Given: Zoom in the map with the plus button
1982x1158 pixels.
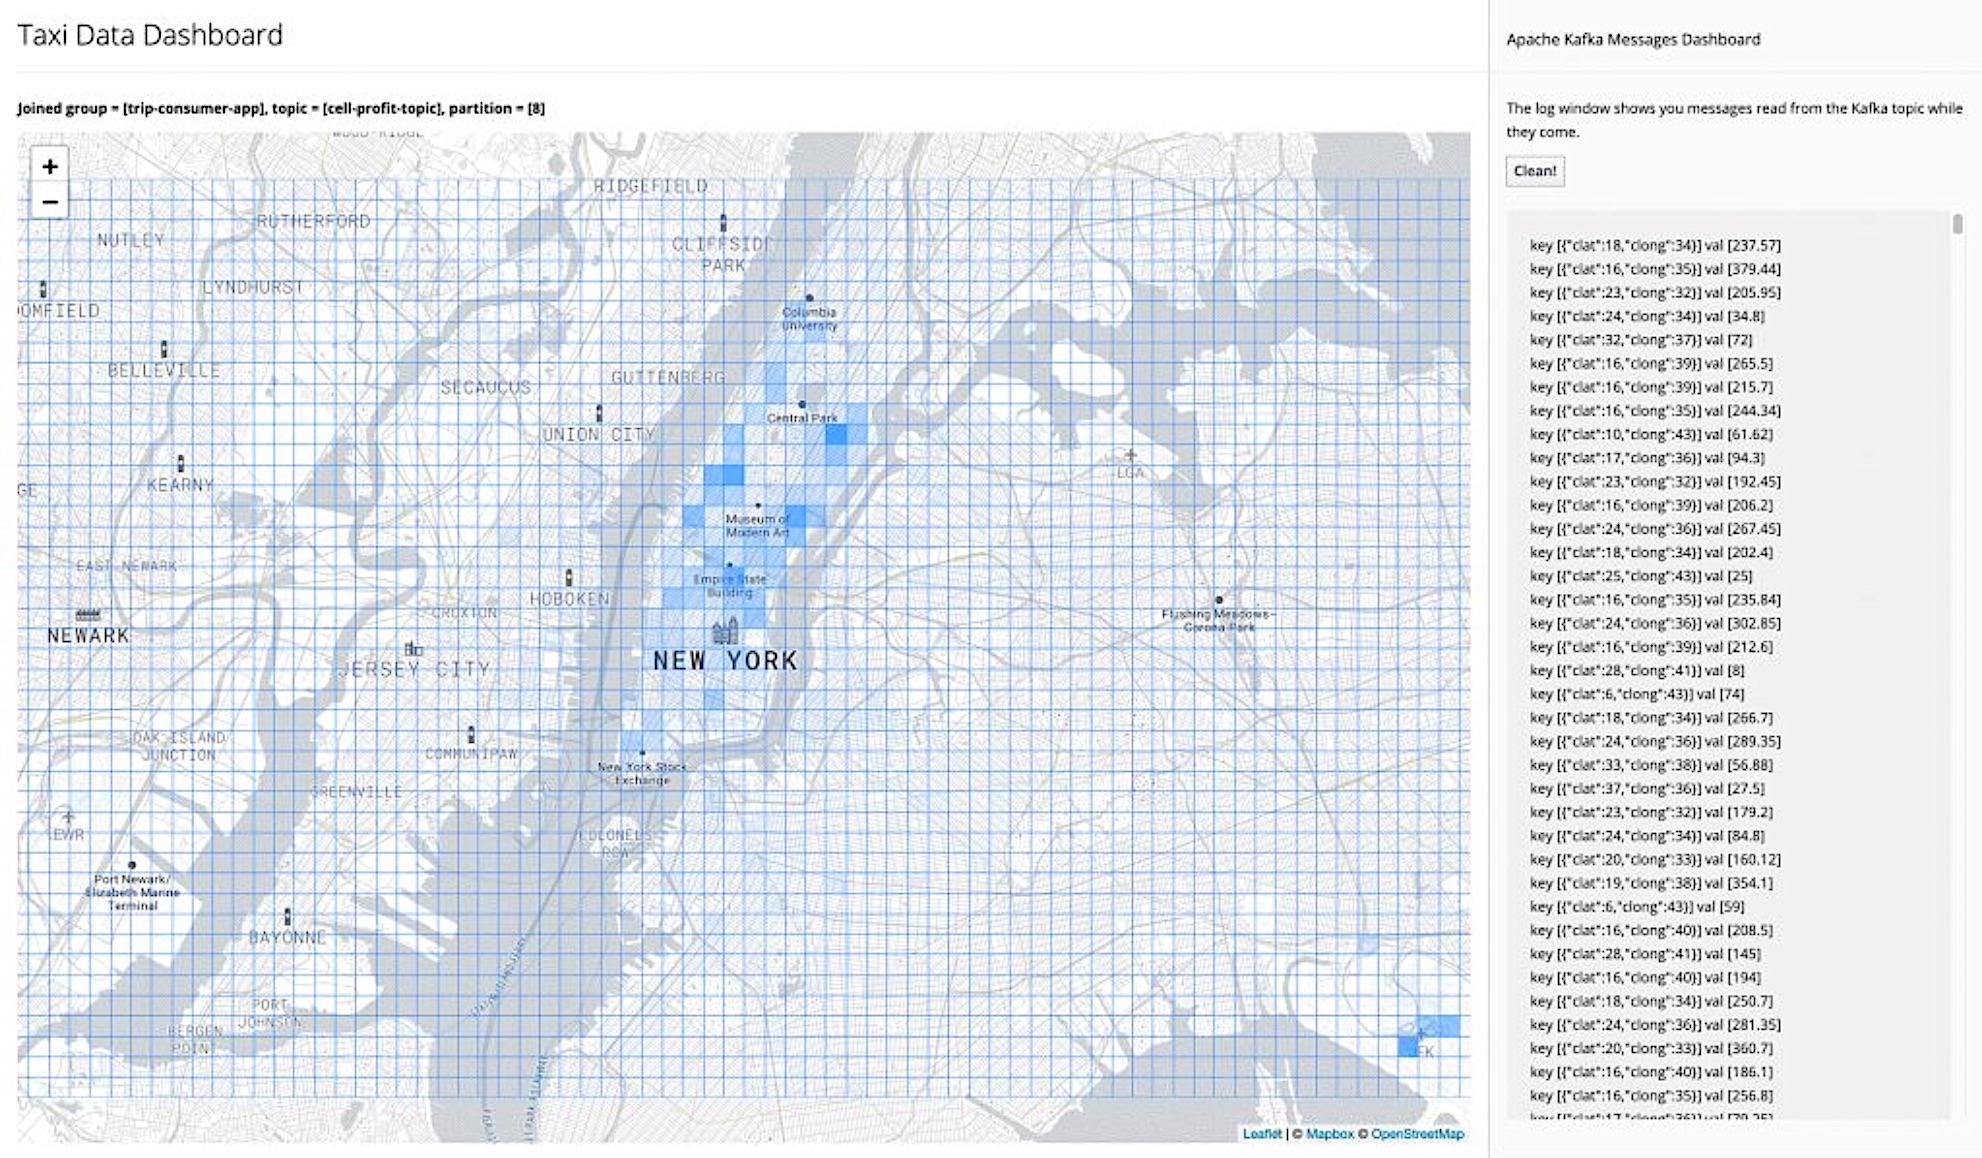Looking at the screenshot, I should point(50,166).
